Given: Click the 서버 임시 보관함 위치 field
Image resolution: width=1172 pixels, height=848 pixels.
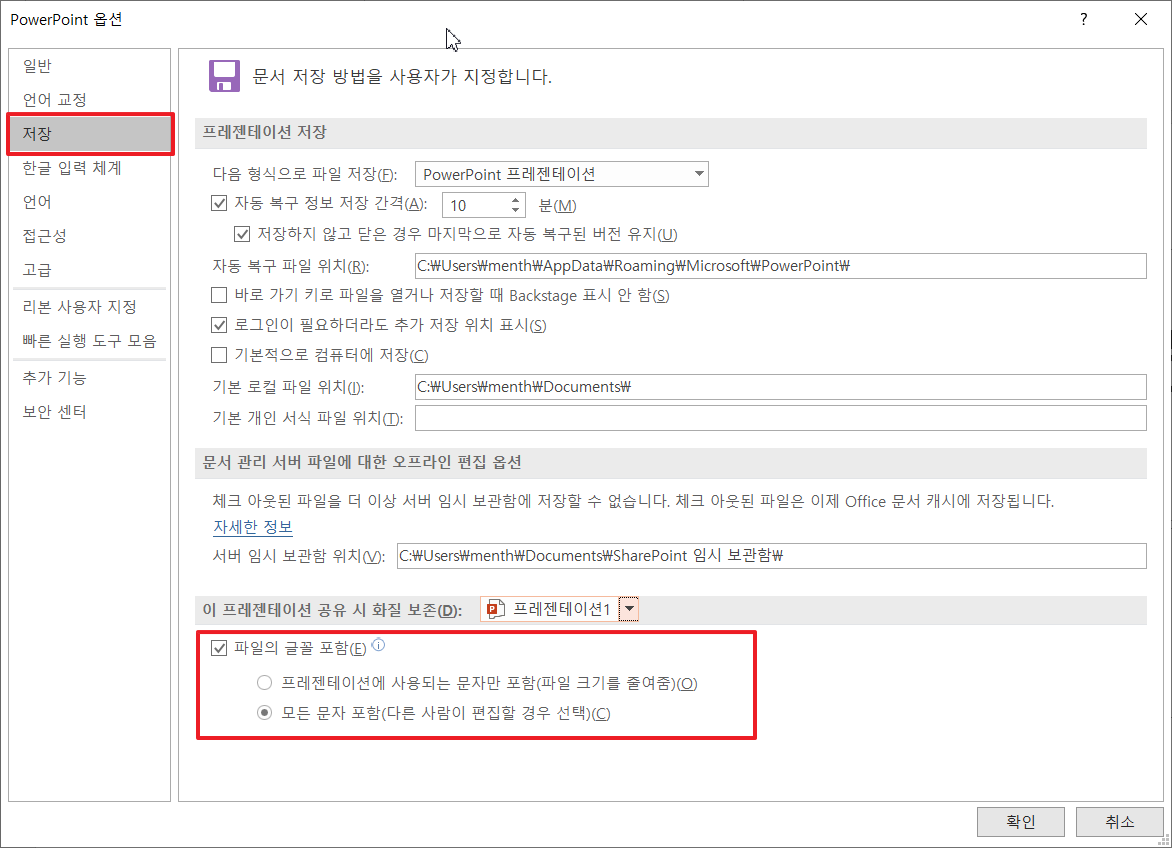Looking at the screenshot, I should [x=771, y=556].
